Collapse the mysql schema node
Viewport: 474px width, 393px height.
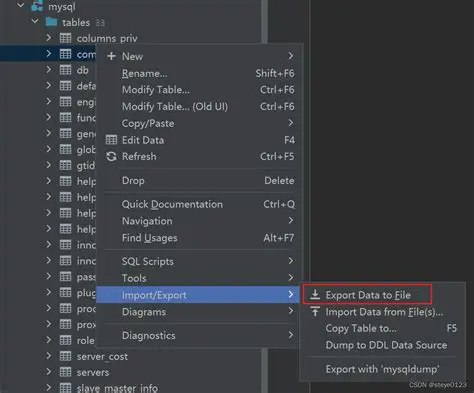click(21, 6)
